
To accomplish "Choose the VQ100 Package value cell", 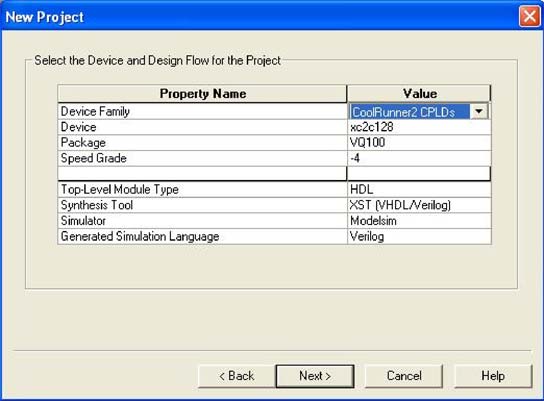I will pyautogui.click(x=419, y=143).
